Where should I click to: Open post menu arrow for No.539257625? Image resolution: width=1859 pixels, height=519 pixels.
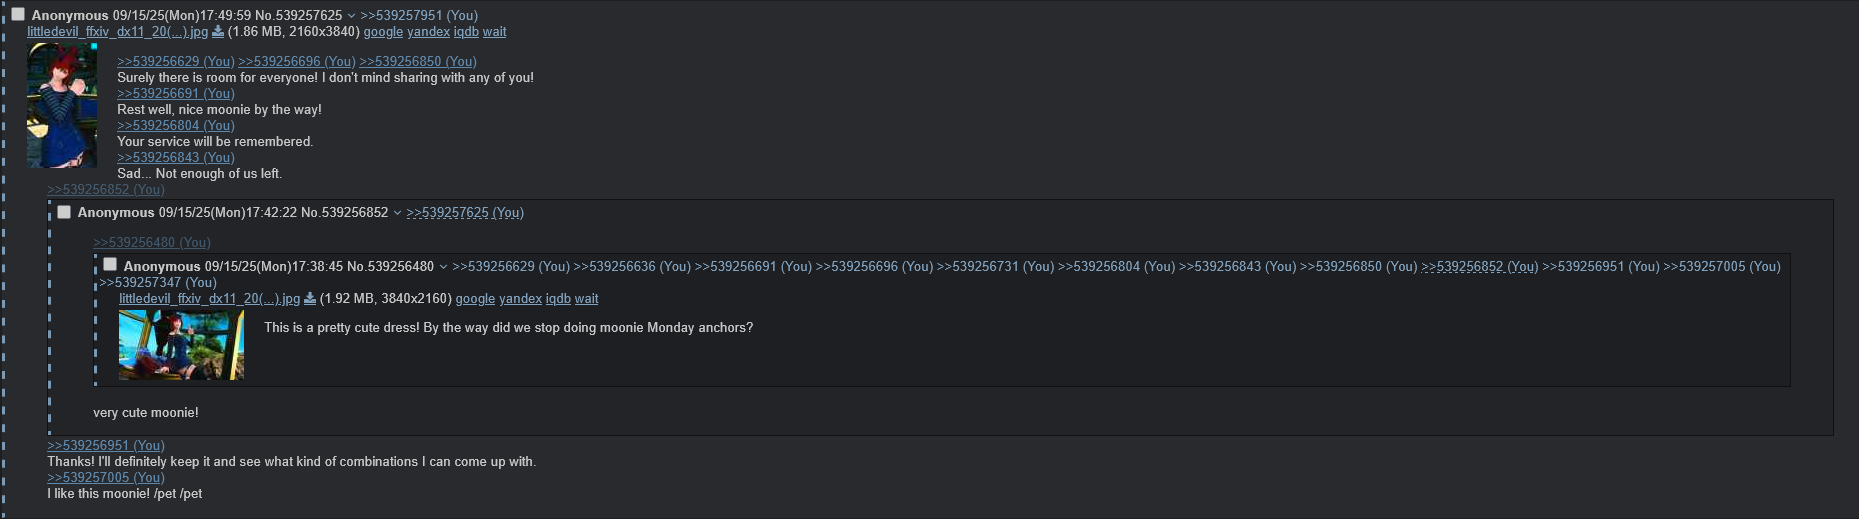point(351,16)
